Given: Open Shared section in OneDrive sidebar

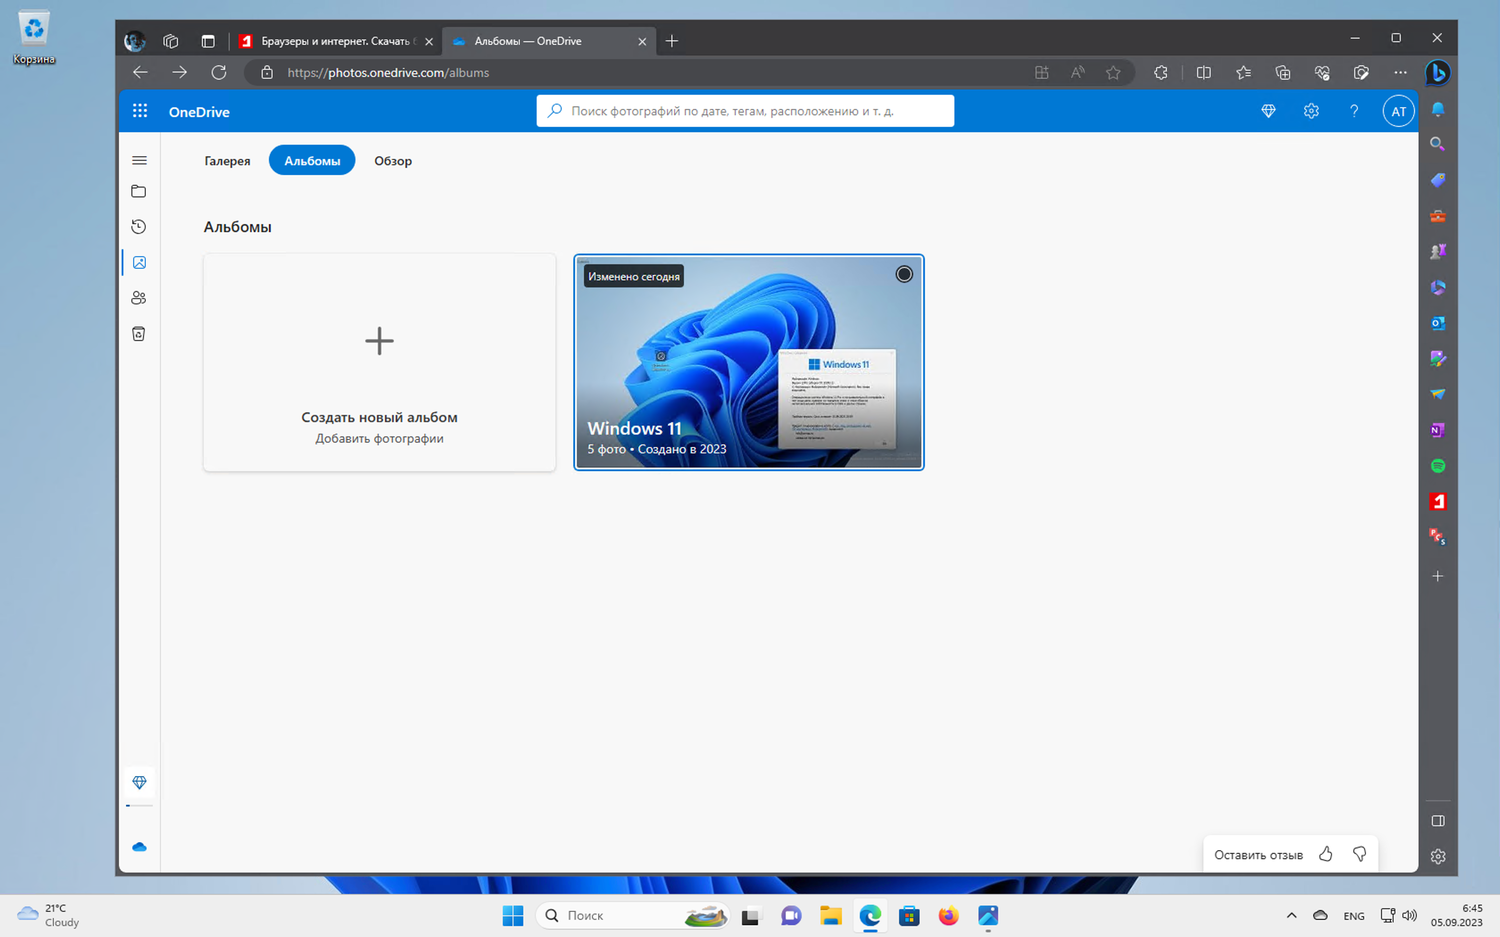Looking at the screenshot, I should (x=139, y=298).
